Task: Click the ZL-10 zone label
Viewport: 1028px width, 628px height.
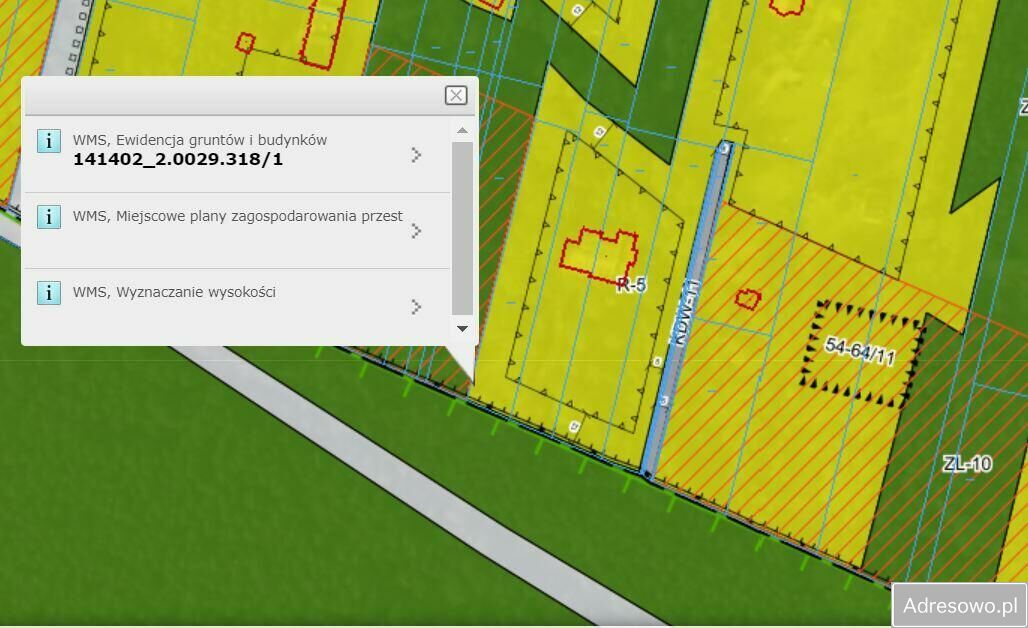Action: coord(967,464)
